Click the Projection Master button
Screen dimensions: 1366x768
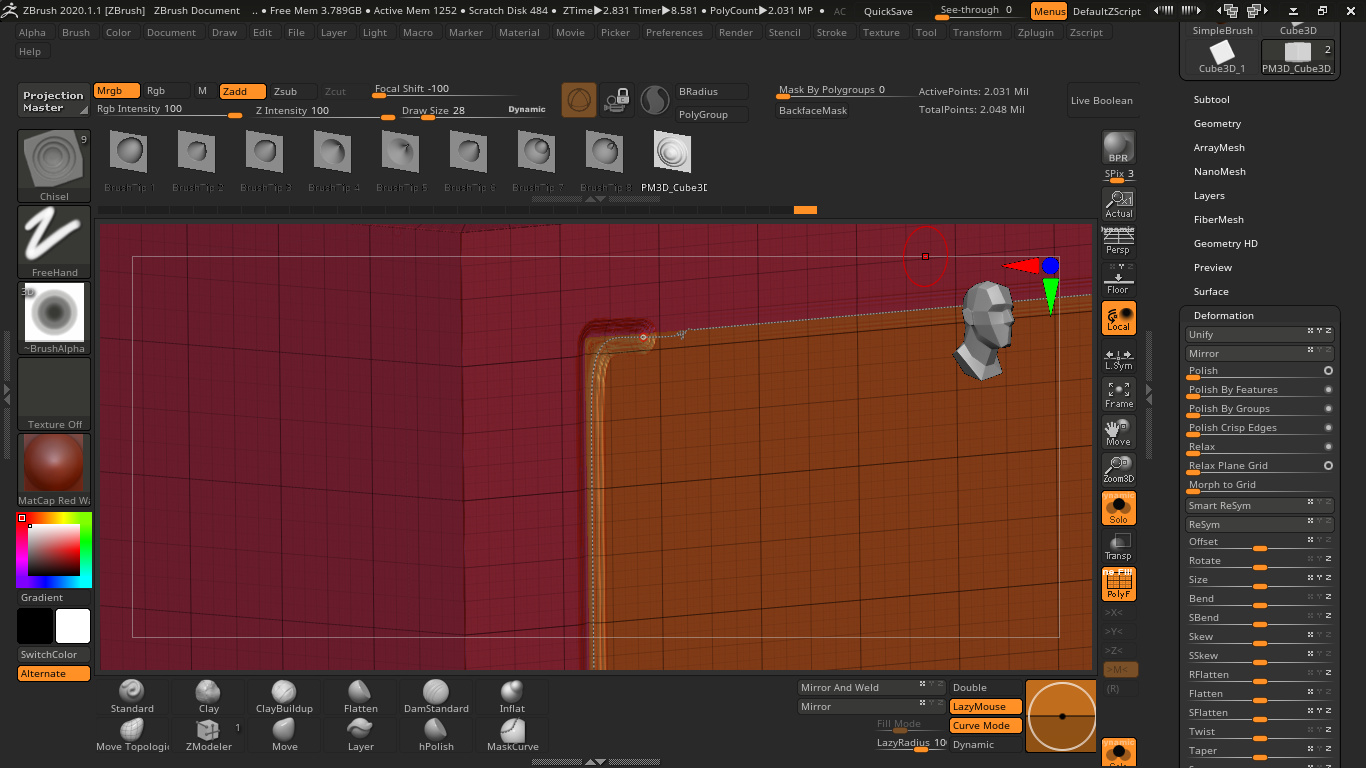click(x=54, y=101)
